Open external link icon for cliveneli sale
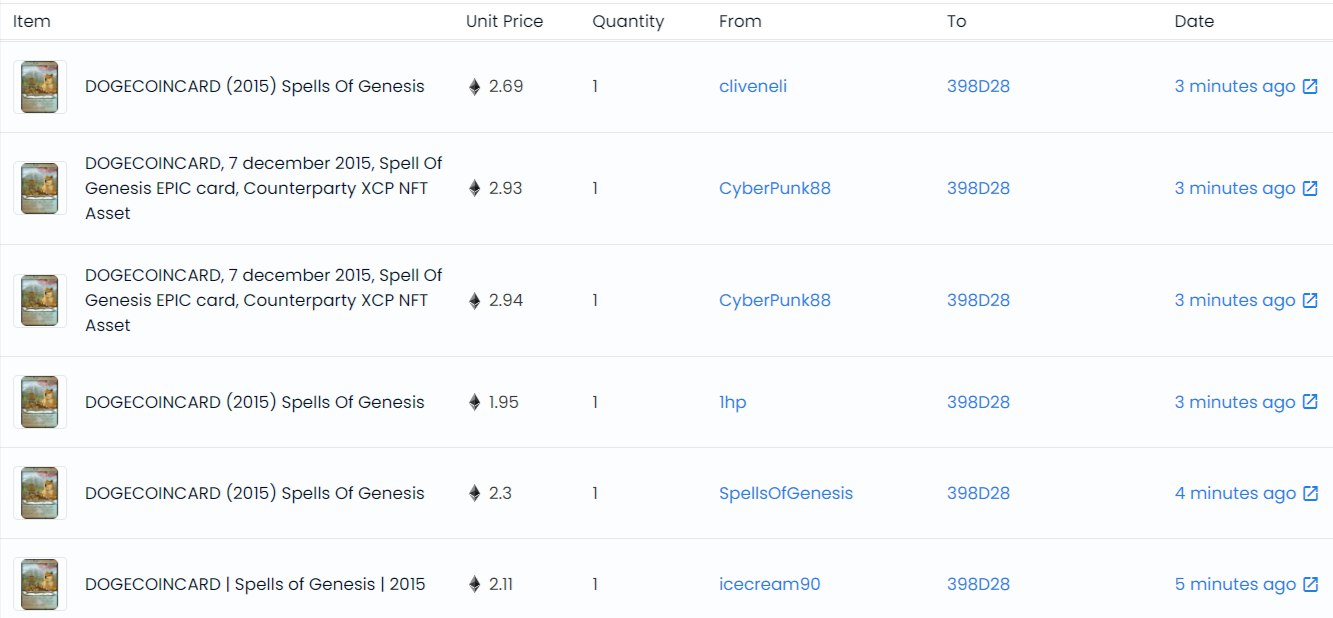Viewport: 1333px width, 618px height. click(1309, 87)
